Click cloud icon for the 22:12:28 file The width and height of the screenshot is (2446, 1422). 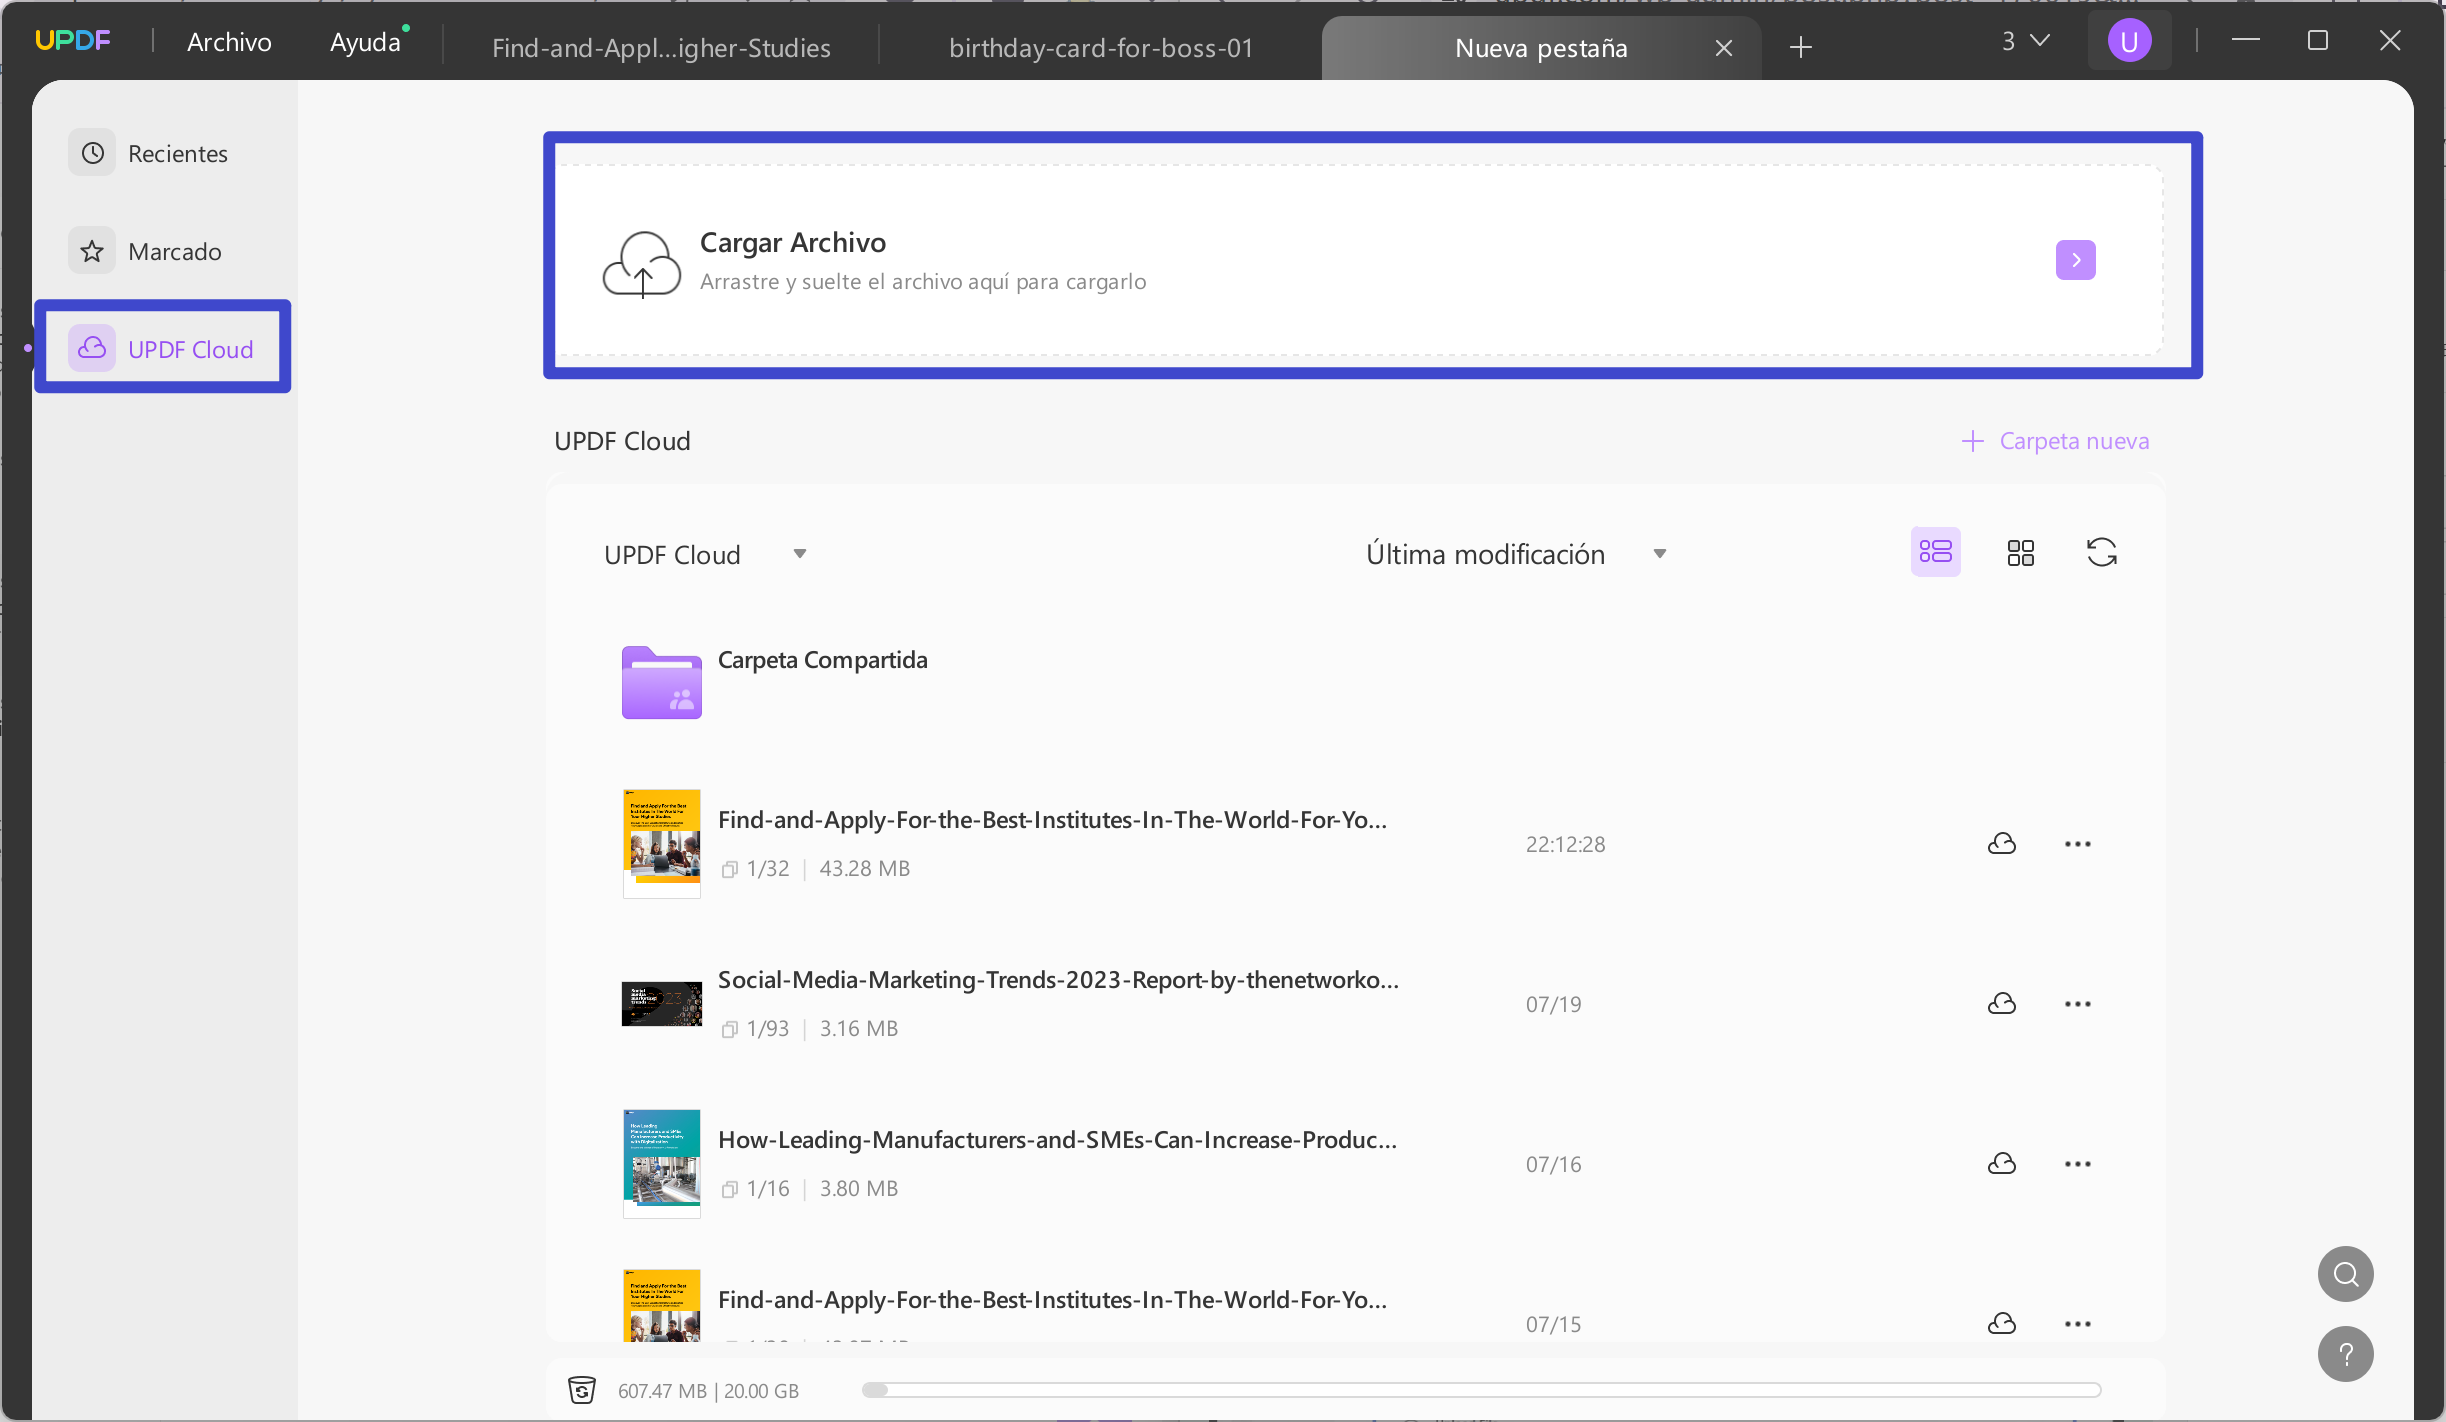[x=2002, y=844]
